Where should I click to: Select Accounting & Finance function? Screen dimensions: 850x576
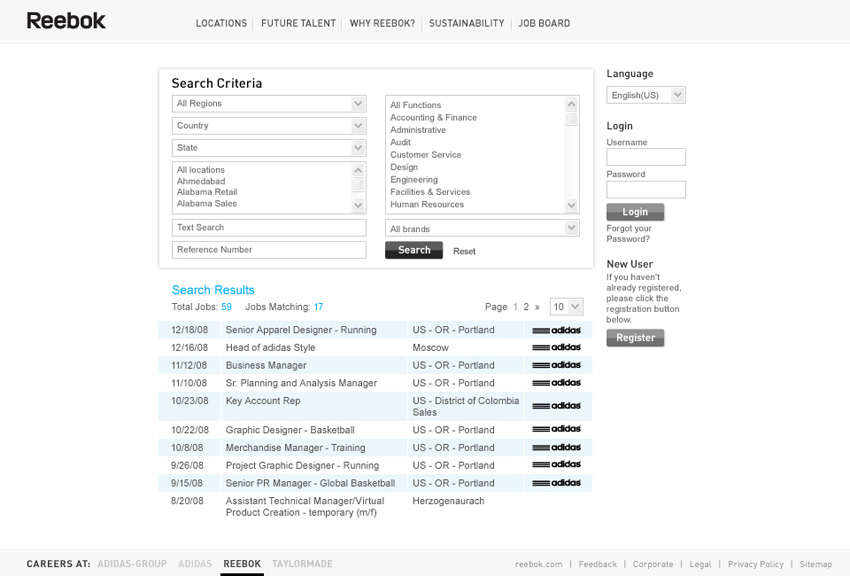[433, 118]
